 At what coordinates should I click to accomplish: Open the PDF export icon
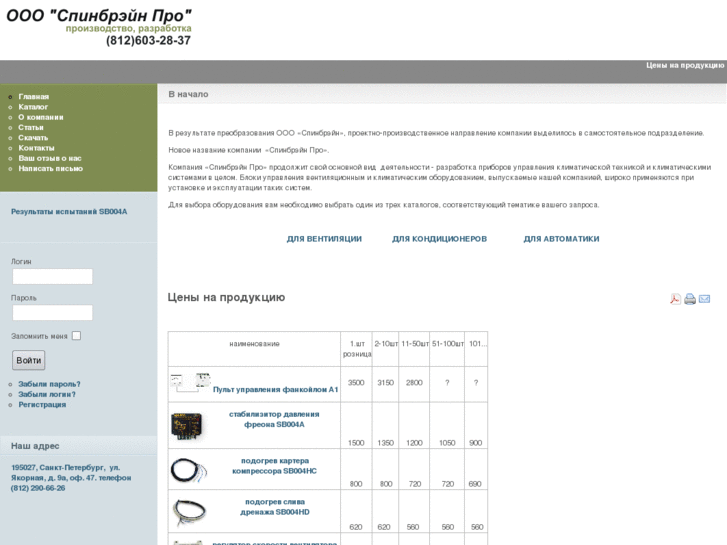[x=676, y=299]
